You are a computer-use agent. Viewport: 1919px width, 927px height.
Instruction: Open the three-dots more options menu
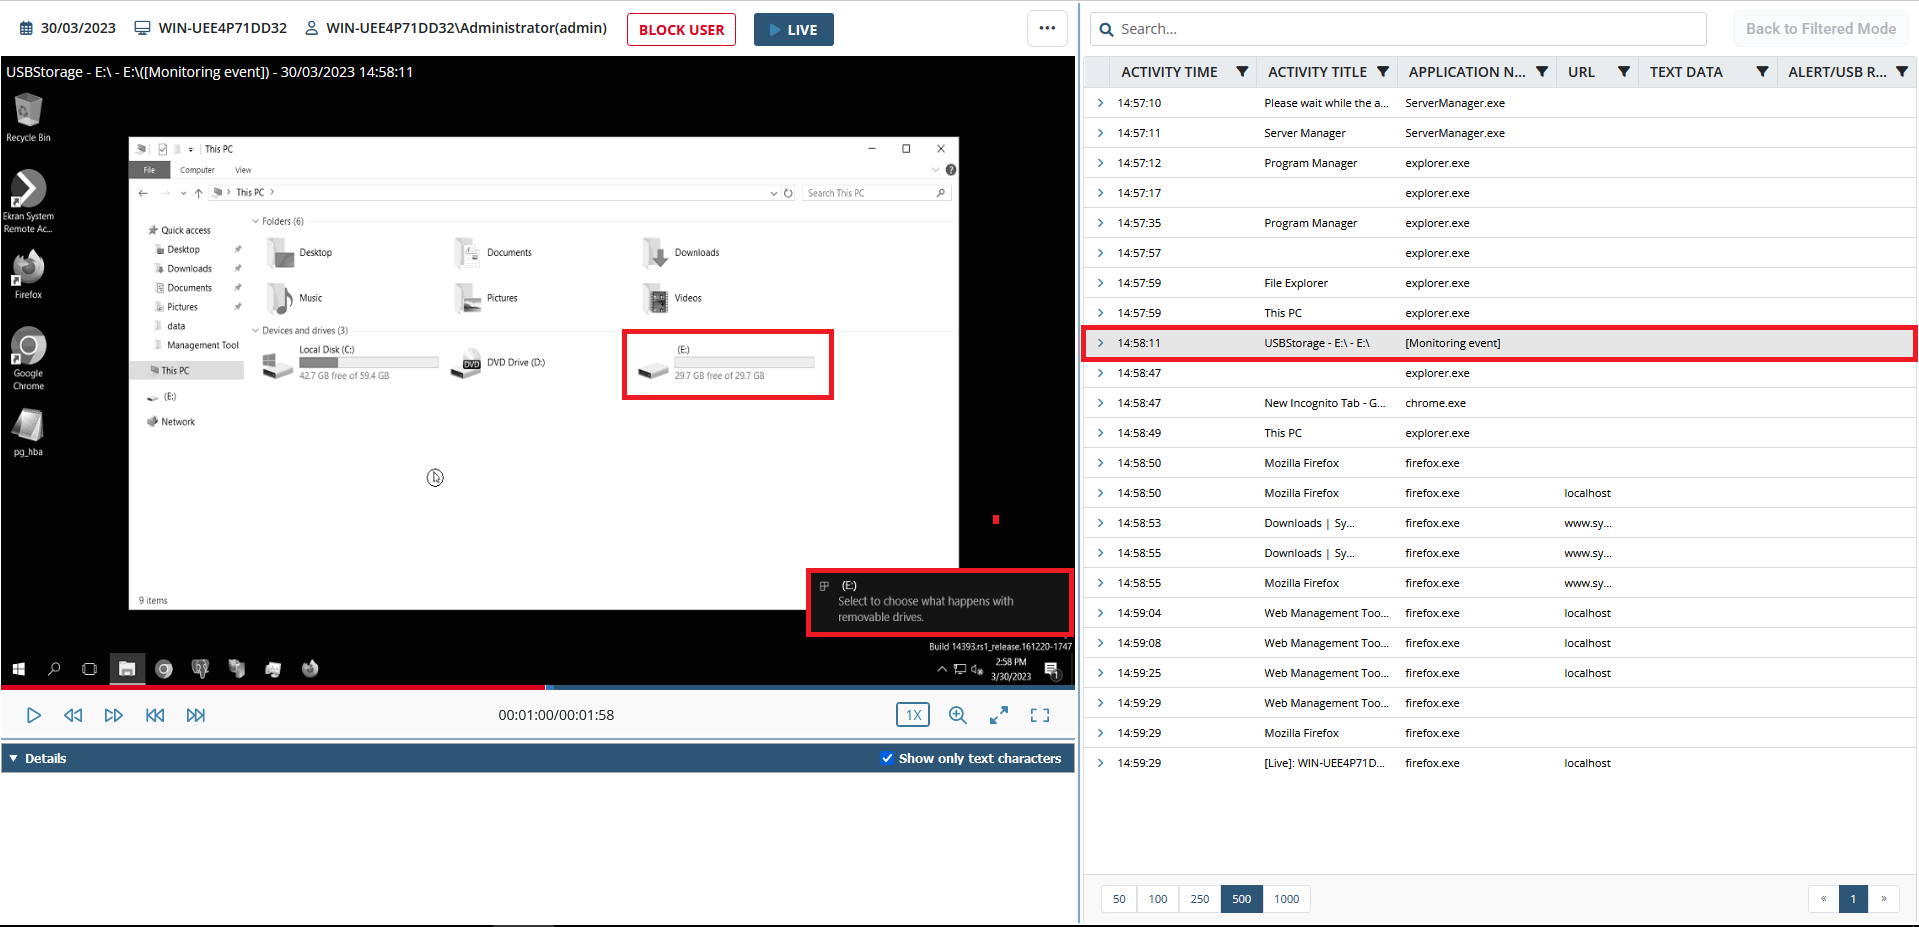pyautogui.click(x=1047, y=29)
